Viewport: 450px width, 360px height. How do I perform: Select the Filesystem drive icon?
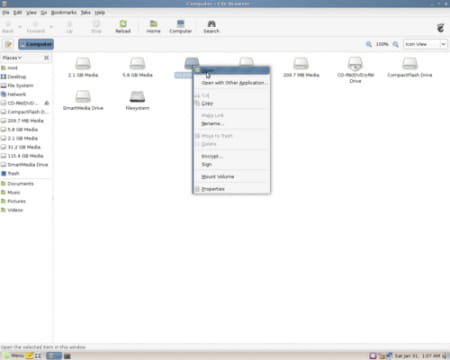coord(137,96)
